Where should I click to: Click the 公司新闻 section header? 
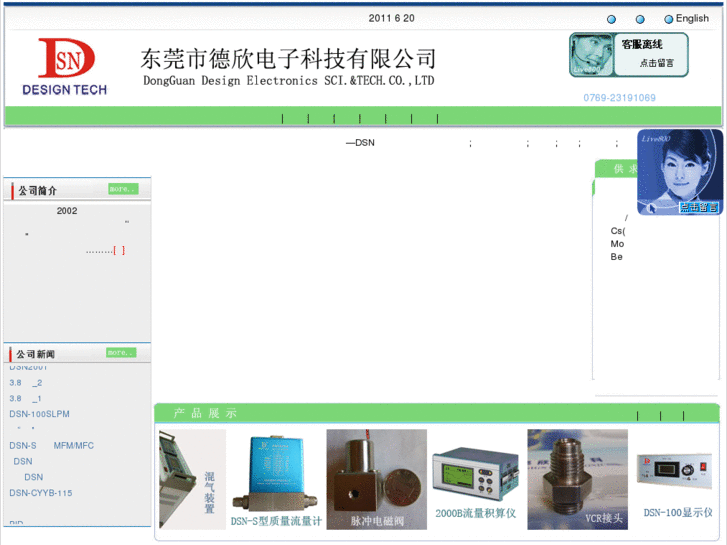coord(35,354)
